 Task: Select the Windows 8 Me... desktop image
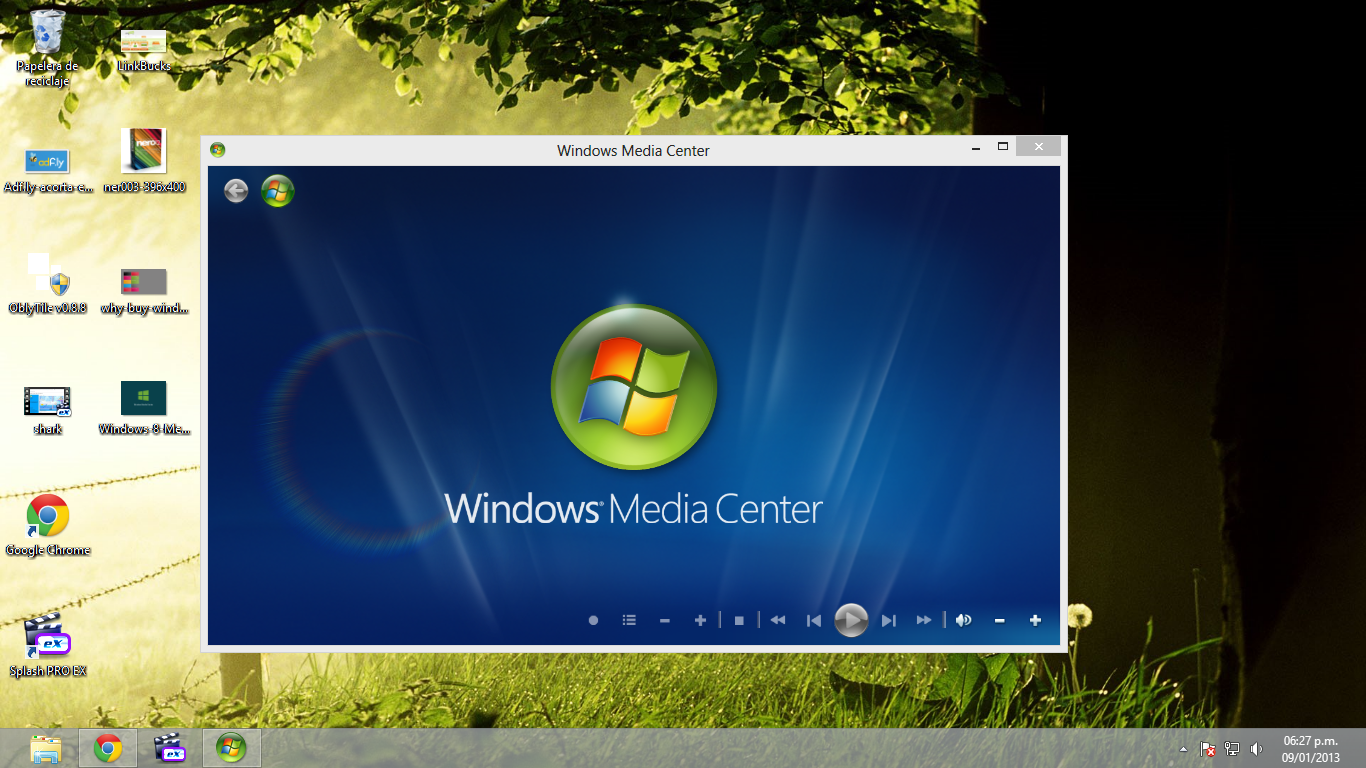point(144,408)
